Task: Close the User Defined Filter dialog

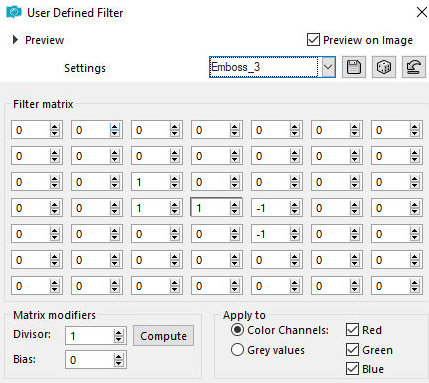Action: coord(422,13)
